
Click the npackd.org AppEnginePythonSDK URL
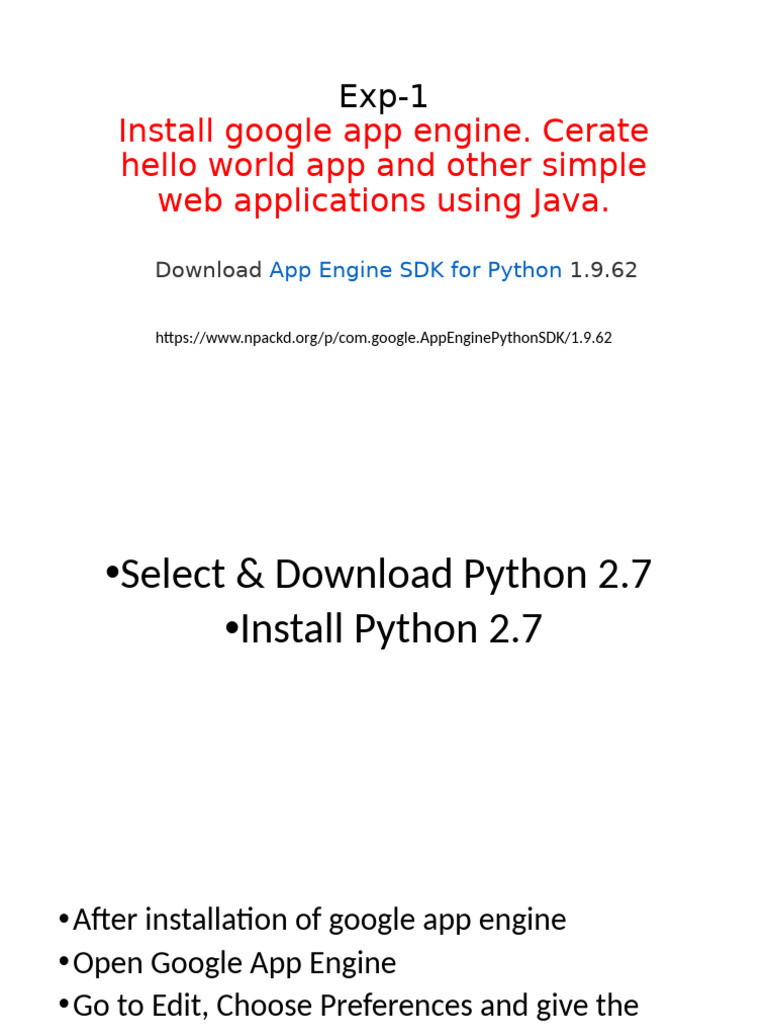tap(383, 338)
